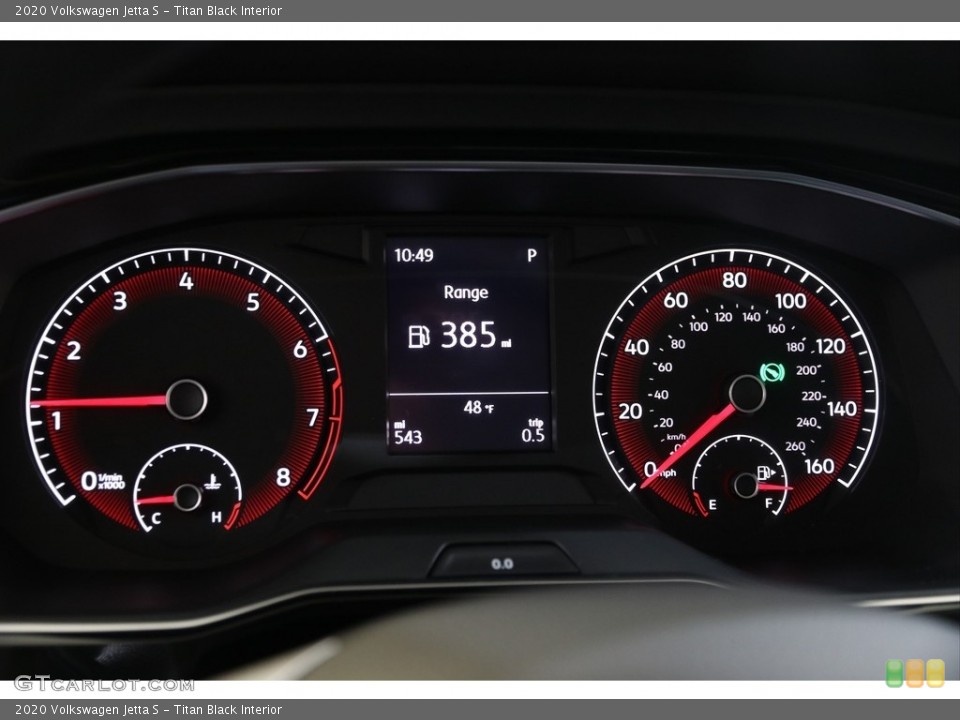960x720 pixels.
Task: Click the odometer reading 543
Action: pyautogui.click(x=408, y=437)
